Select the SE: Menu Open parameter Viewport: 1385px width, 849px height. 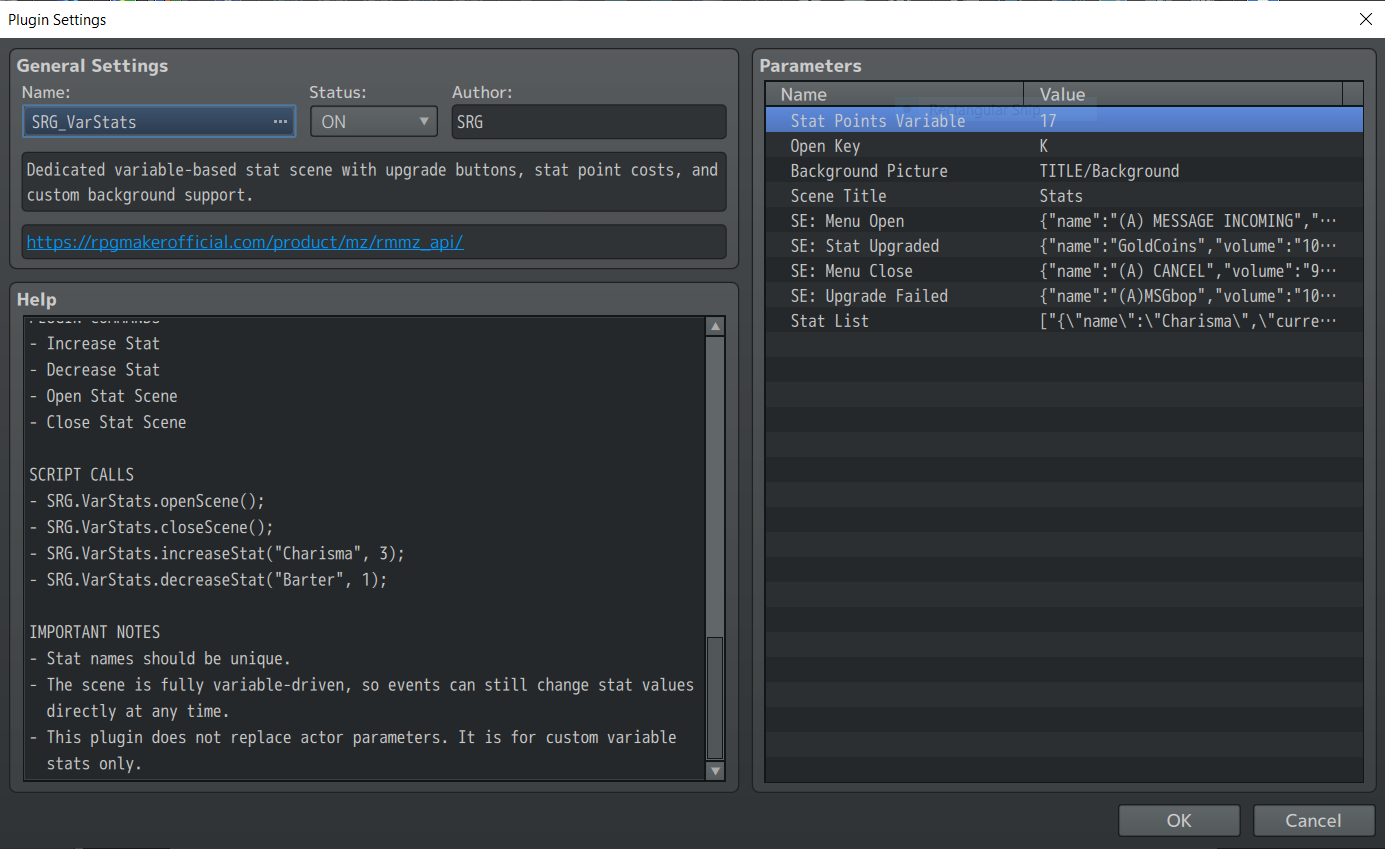[1064, 221]
